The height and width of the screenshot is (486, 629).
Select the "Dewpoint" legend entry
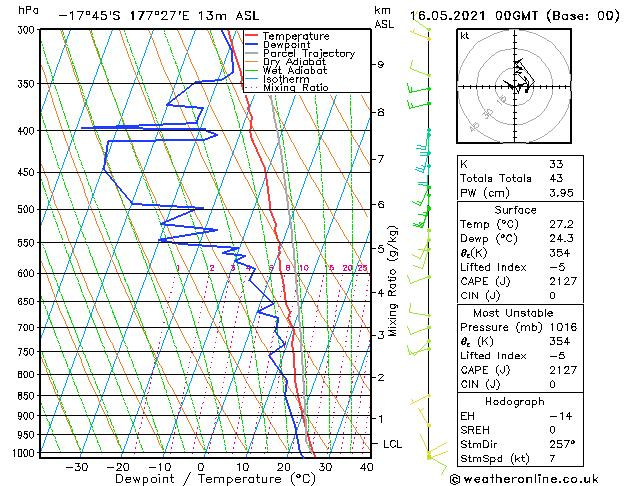point(286,45)
